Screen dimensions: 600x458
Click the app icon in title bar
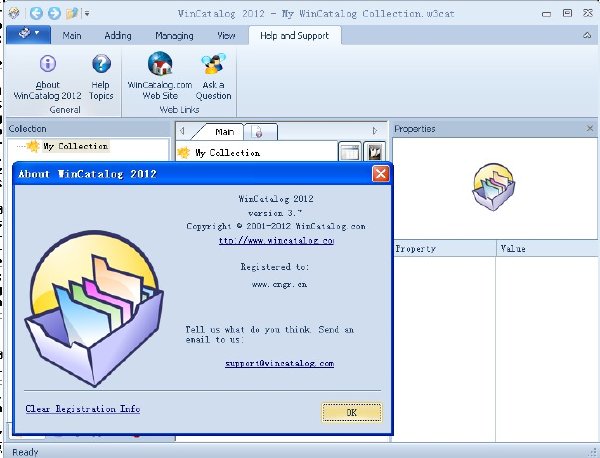(x=14, y=13)
